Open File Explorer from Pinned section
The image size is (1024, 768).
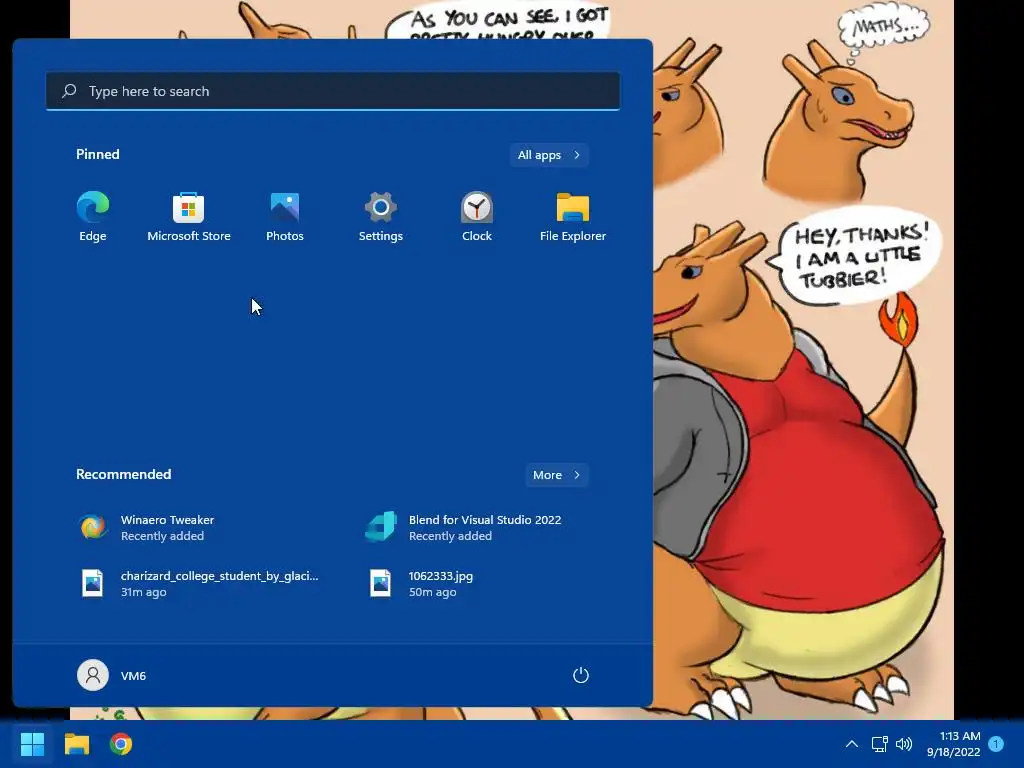(573, 217)
